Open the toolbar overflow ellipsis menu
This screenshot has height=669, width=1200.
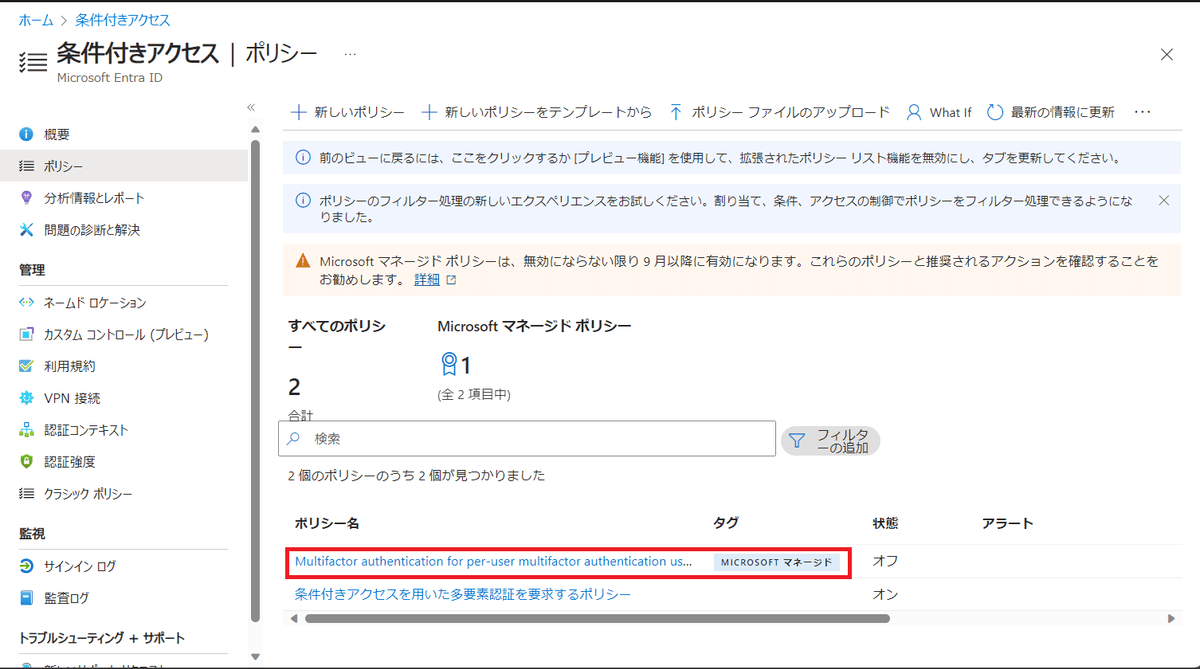pyautogui.click(x=1143, y=112)
